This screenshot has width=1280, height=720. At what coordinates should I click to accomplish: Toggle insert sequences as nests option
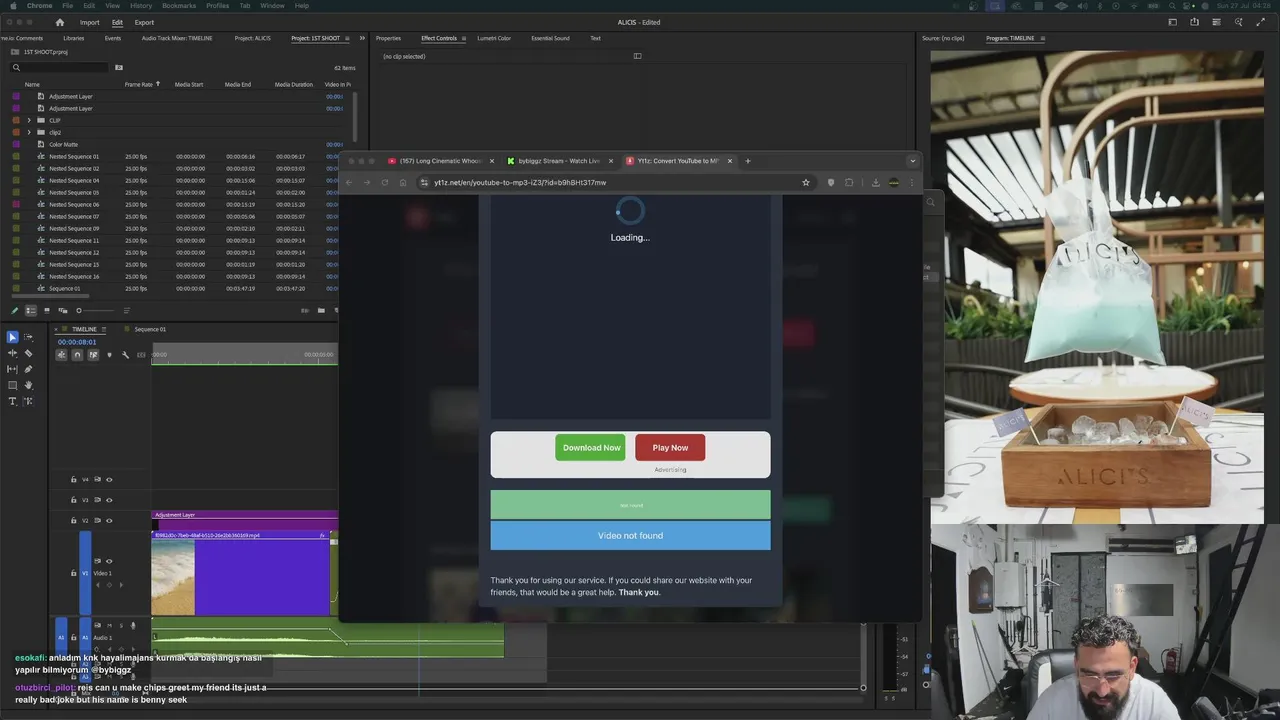click(61, 355)
